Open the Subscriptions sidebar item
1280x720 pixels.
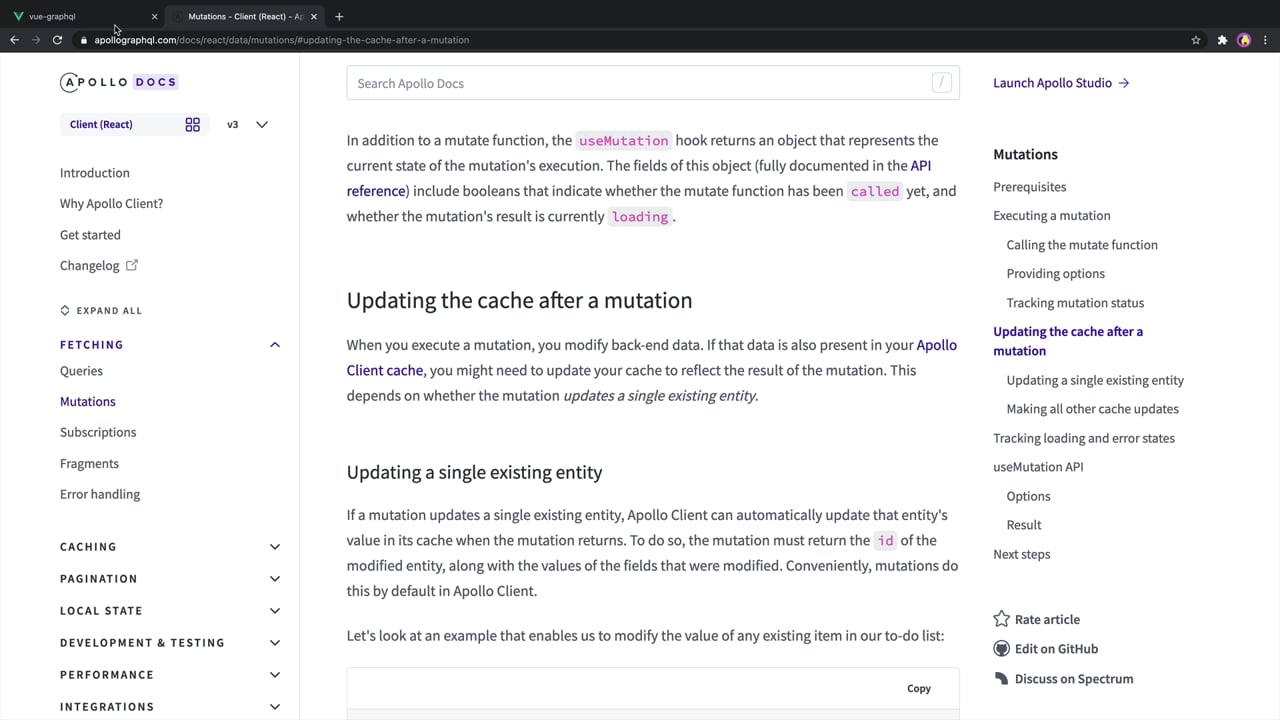point(98,432)
